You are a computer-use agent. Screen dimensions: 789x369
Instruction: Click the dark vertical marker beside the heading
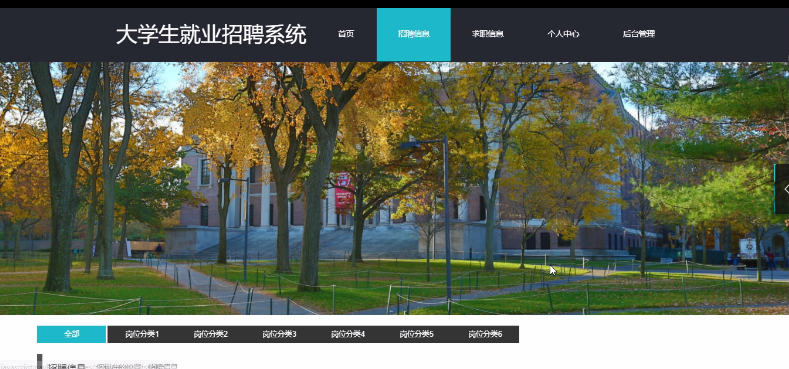tap(40, 361)
